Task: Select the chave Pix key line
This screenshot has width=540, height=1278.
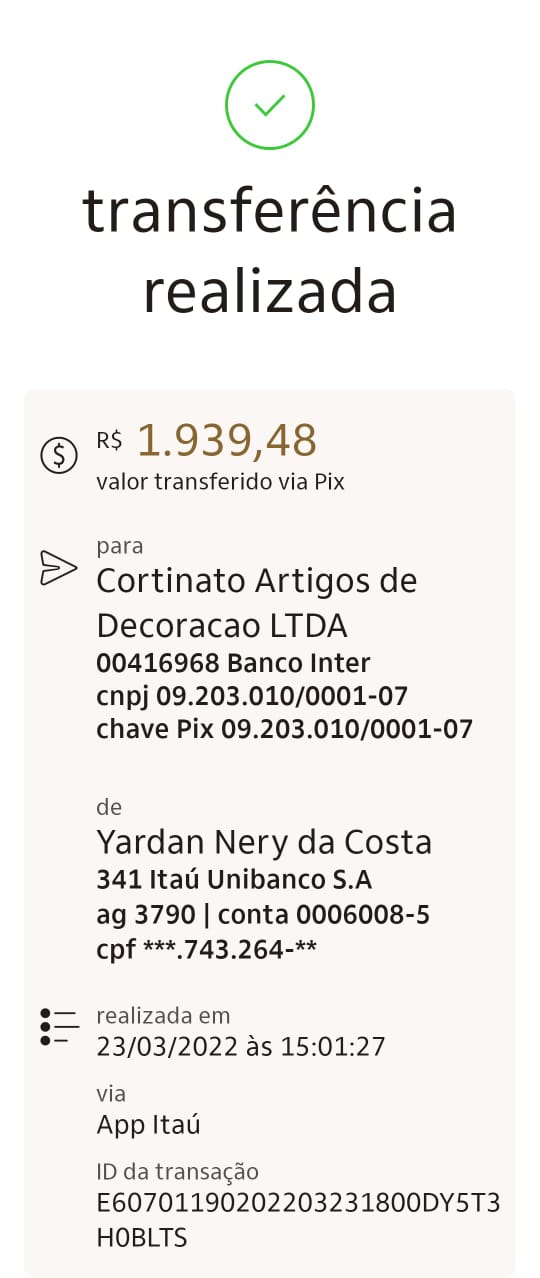Action: click(x=285, y=728)
